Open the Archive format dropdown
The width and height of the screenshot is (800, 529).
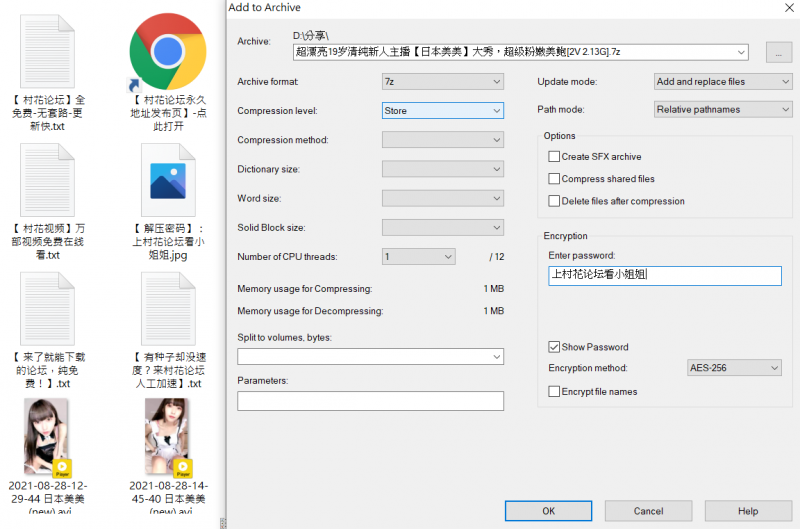coord(442,82)
